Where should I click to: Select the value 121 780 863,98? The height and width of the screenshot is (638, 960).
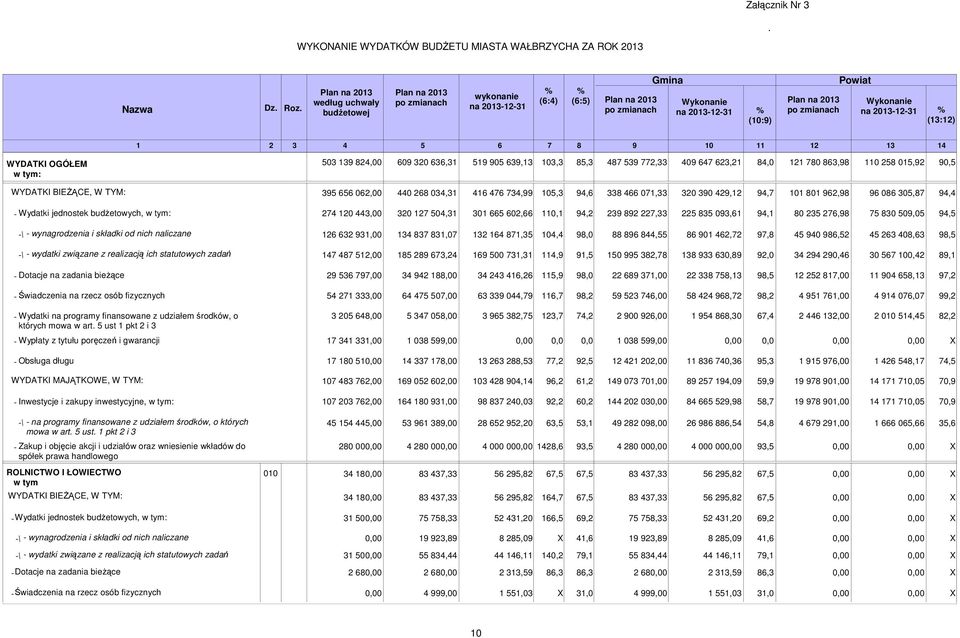click(x=819, y=163)
